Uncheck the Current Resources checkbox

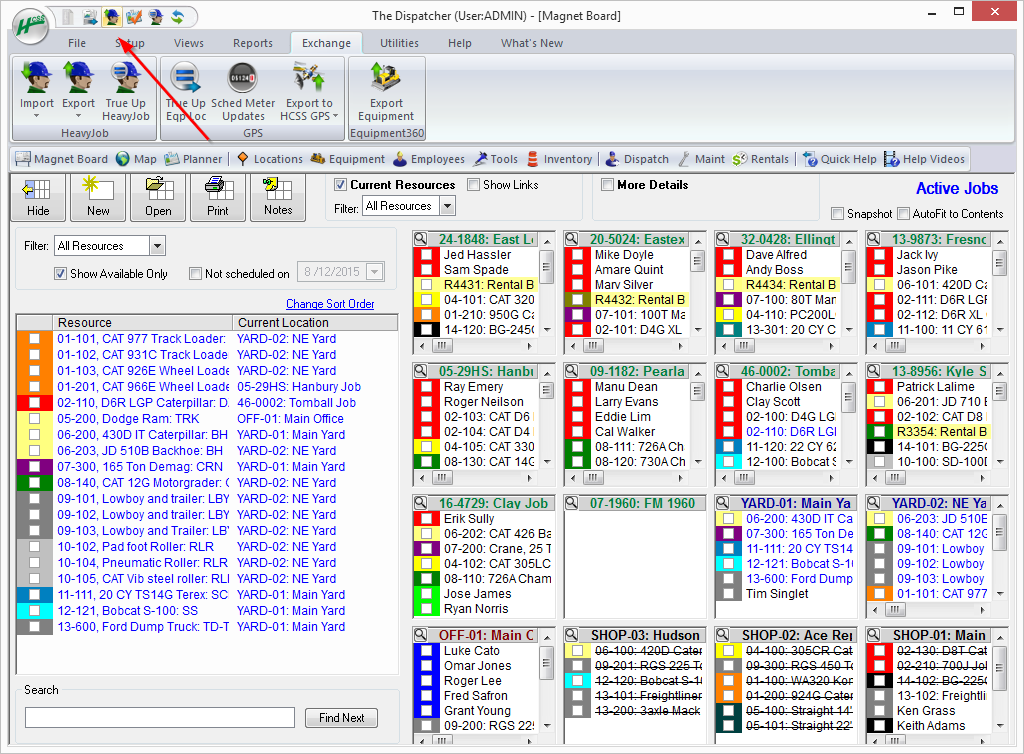[x=341, y=184]
